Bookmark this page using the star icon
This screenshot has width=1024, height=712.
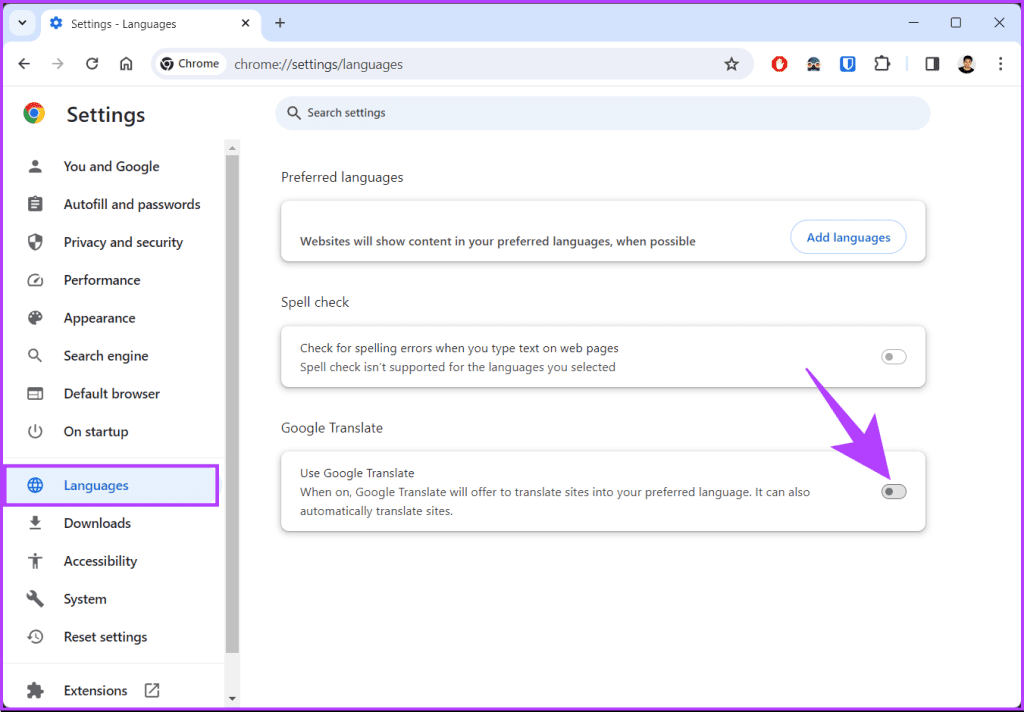tap(731, 63)
